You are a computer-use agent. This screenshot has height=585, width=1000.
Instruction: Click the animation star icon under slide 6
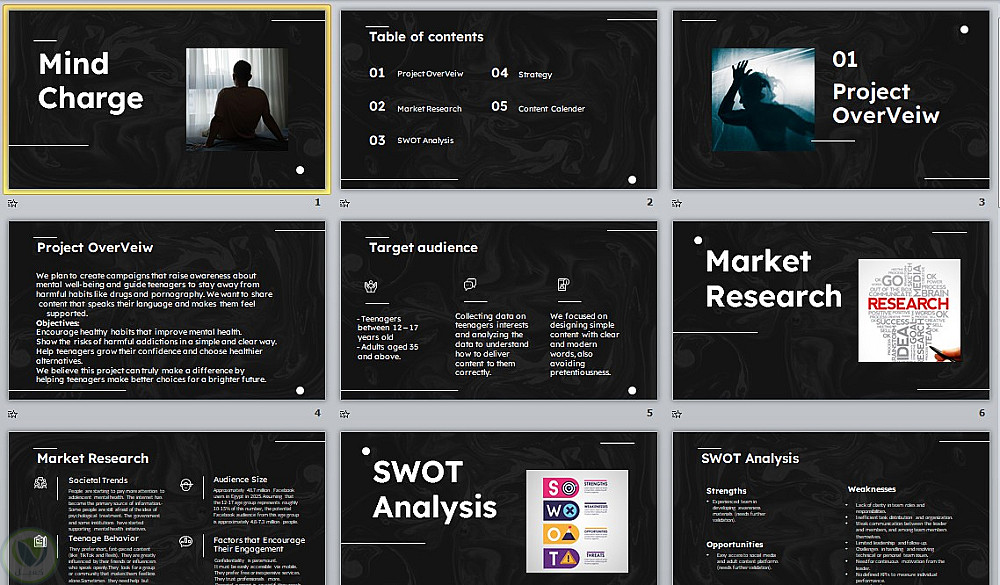pos(677,414)
